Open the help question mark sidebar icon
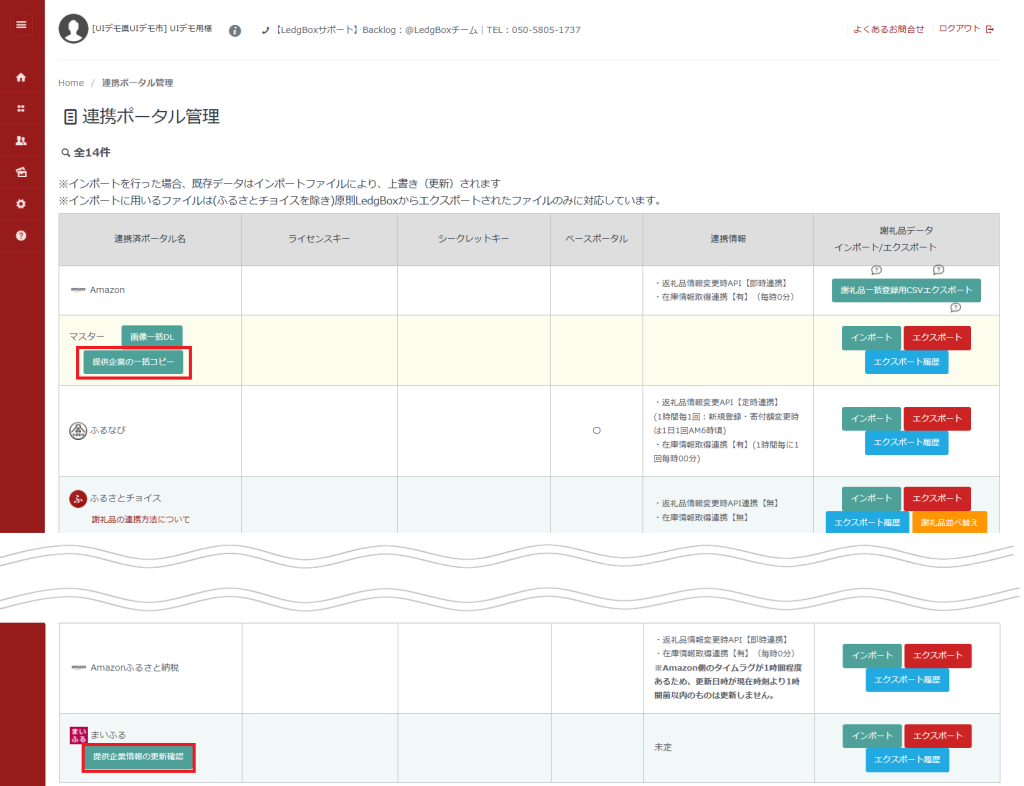The width and height of the screenshot is (1024, 786). coord(21,236)
